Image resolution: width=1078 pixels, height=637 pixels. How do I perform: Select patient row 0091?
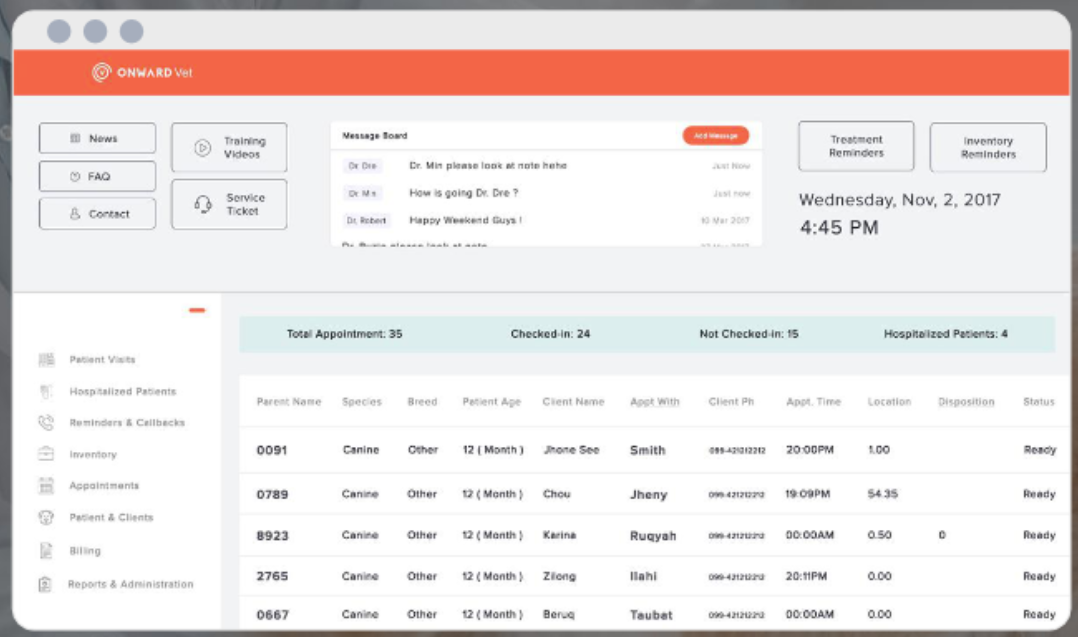(x=654, y=450)
